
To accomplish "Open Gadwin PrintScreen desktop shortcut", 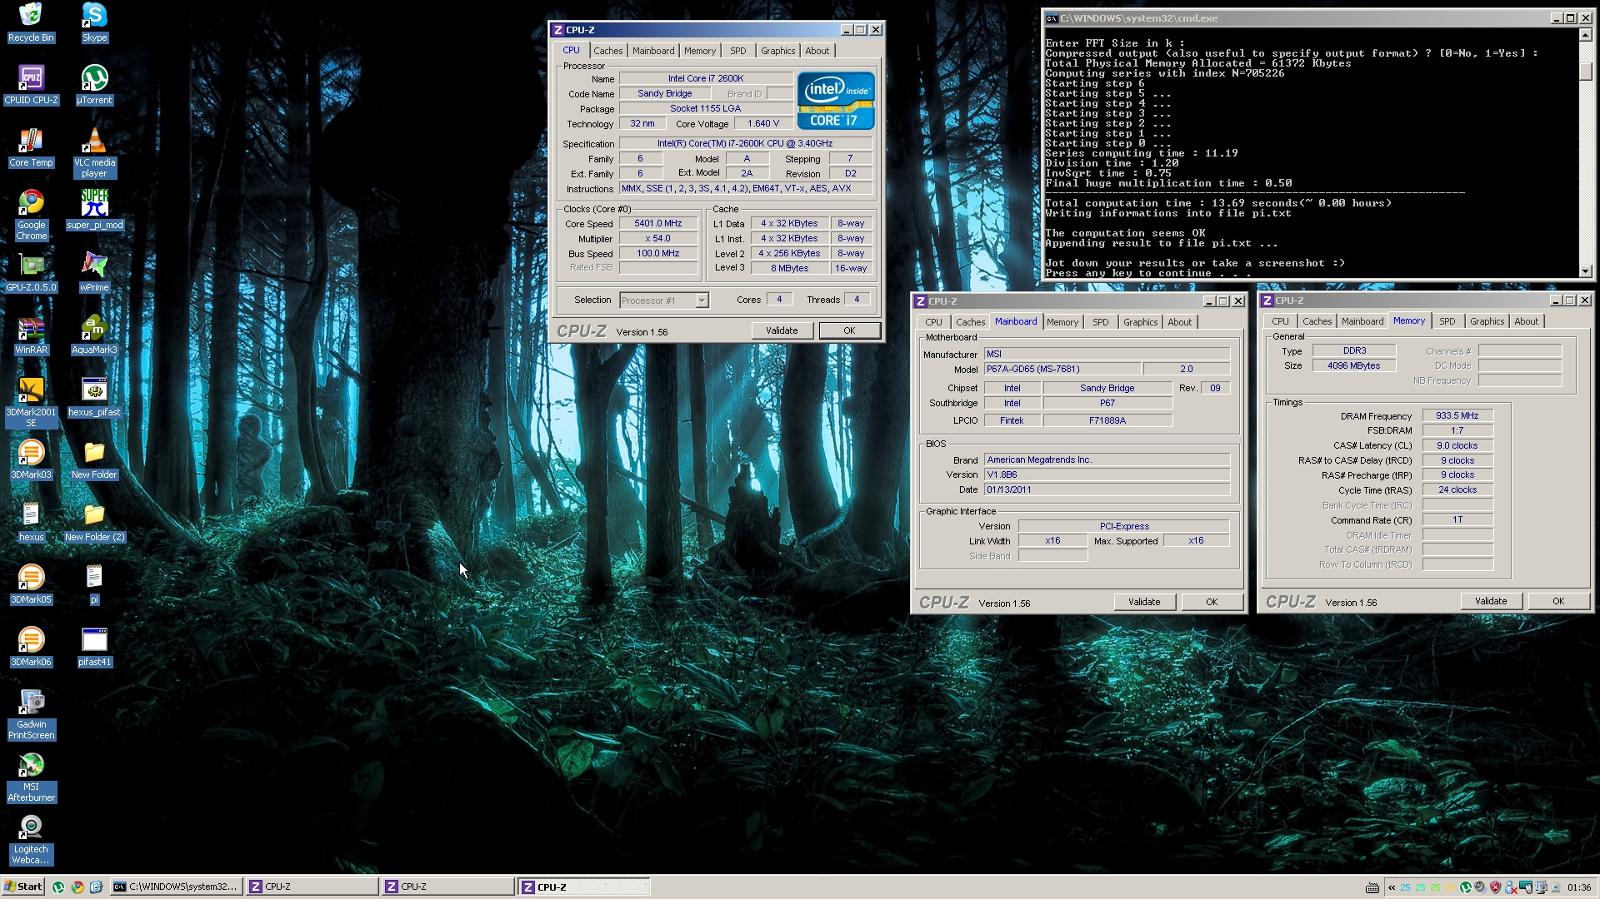I will 31,714.
